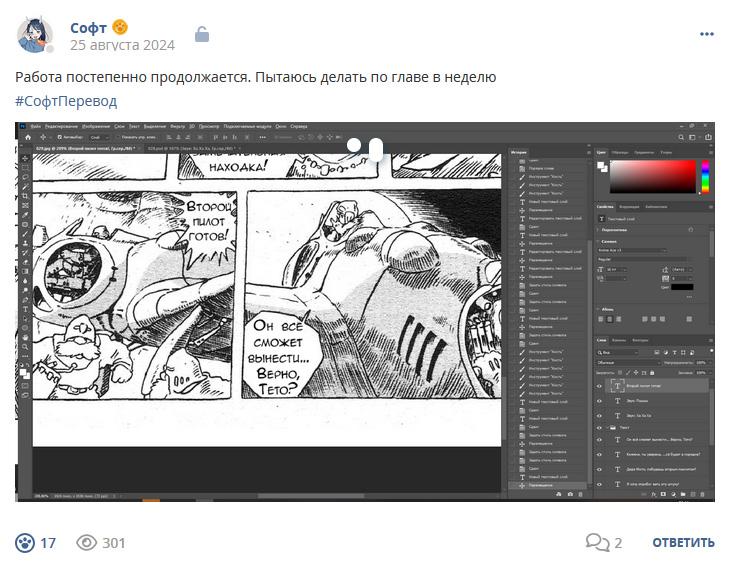Open the options bar three-dots overflow
This screenshot has width=730, height=568.
point(263,137)
